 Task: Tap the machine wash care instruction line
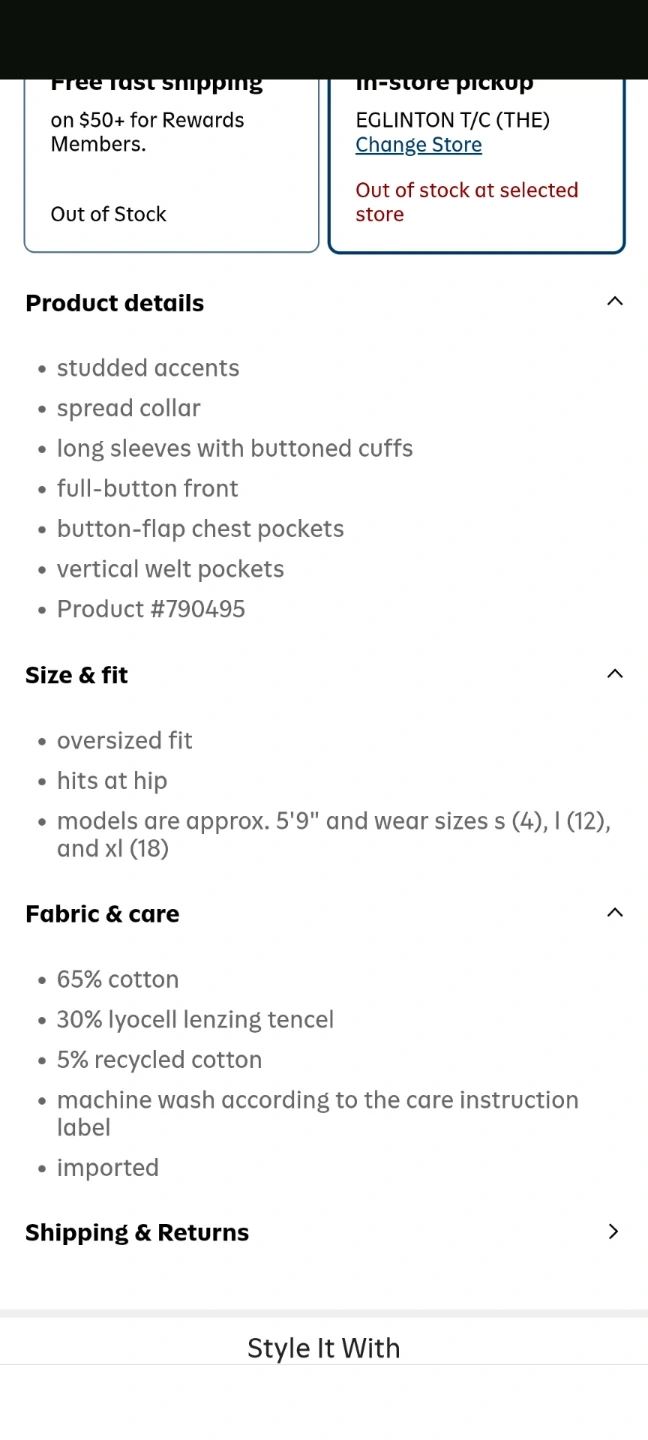[x=317, y=1113]
